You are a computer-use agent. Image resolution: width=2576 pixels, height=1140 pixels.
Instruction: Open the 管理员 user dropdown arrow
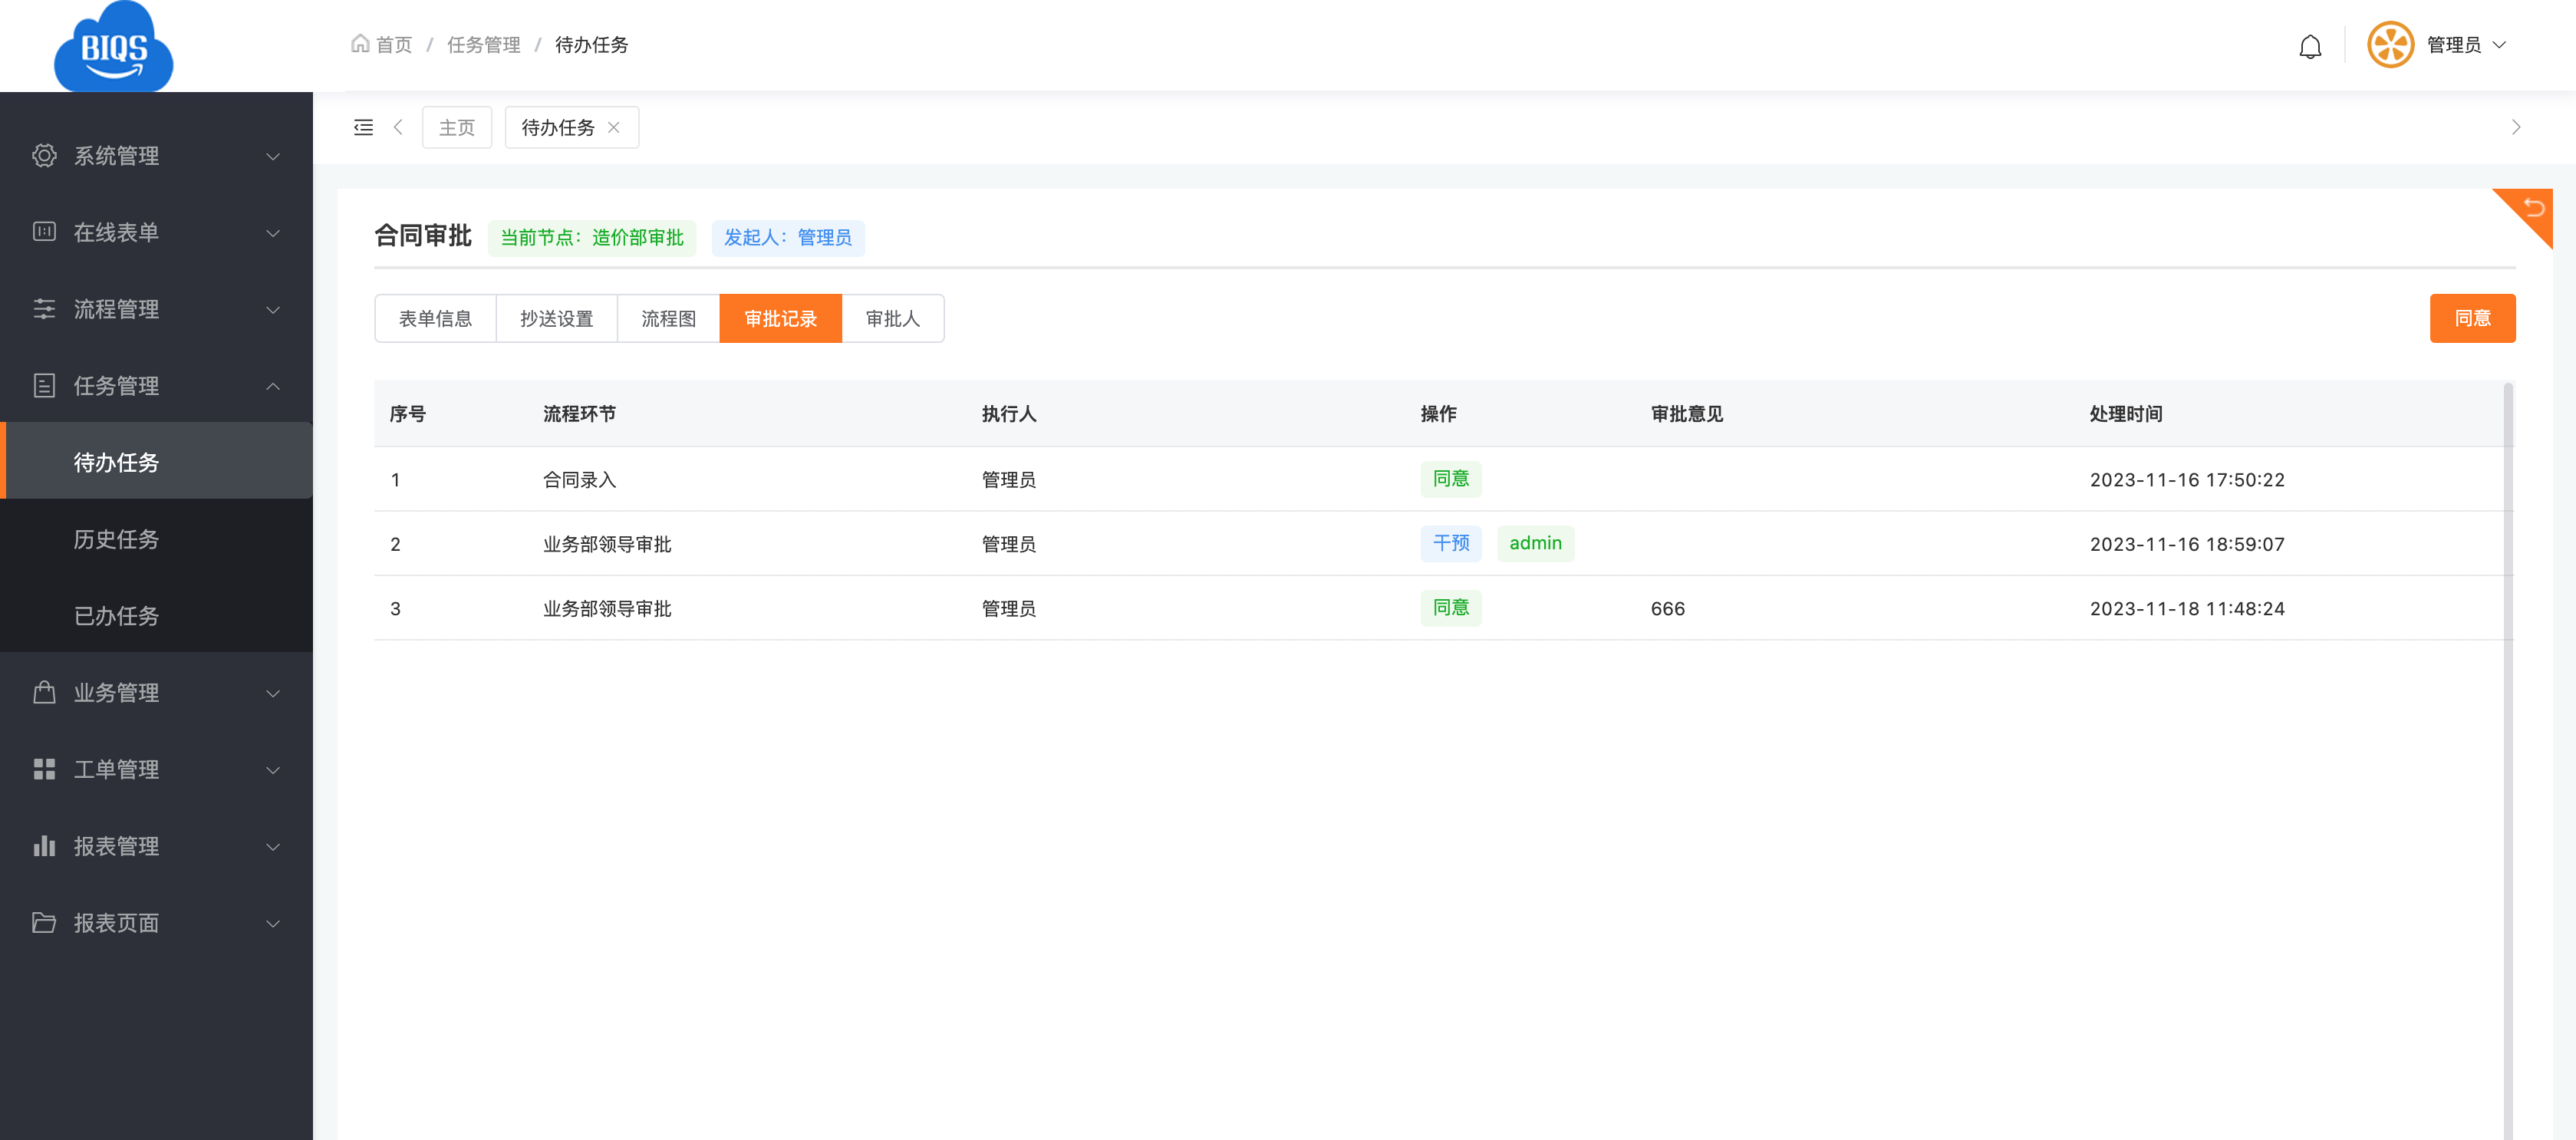[x=2499, y=45]
